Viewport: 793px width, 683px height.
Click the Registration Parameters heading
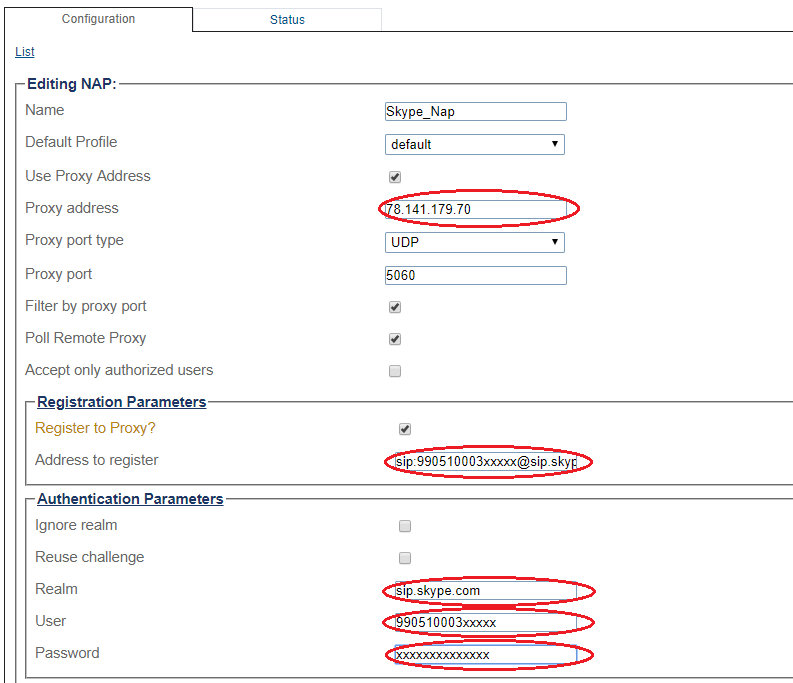click(x=121, y=402)
